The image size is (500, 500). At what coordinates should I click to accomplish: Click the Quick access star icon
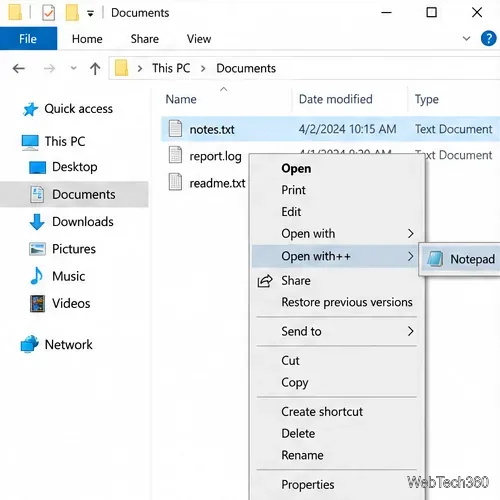pos(30,109)
